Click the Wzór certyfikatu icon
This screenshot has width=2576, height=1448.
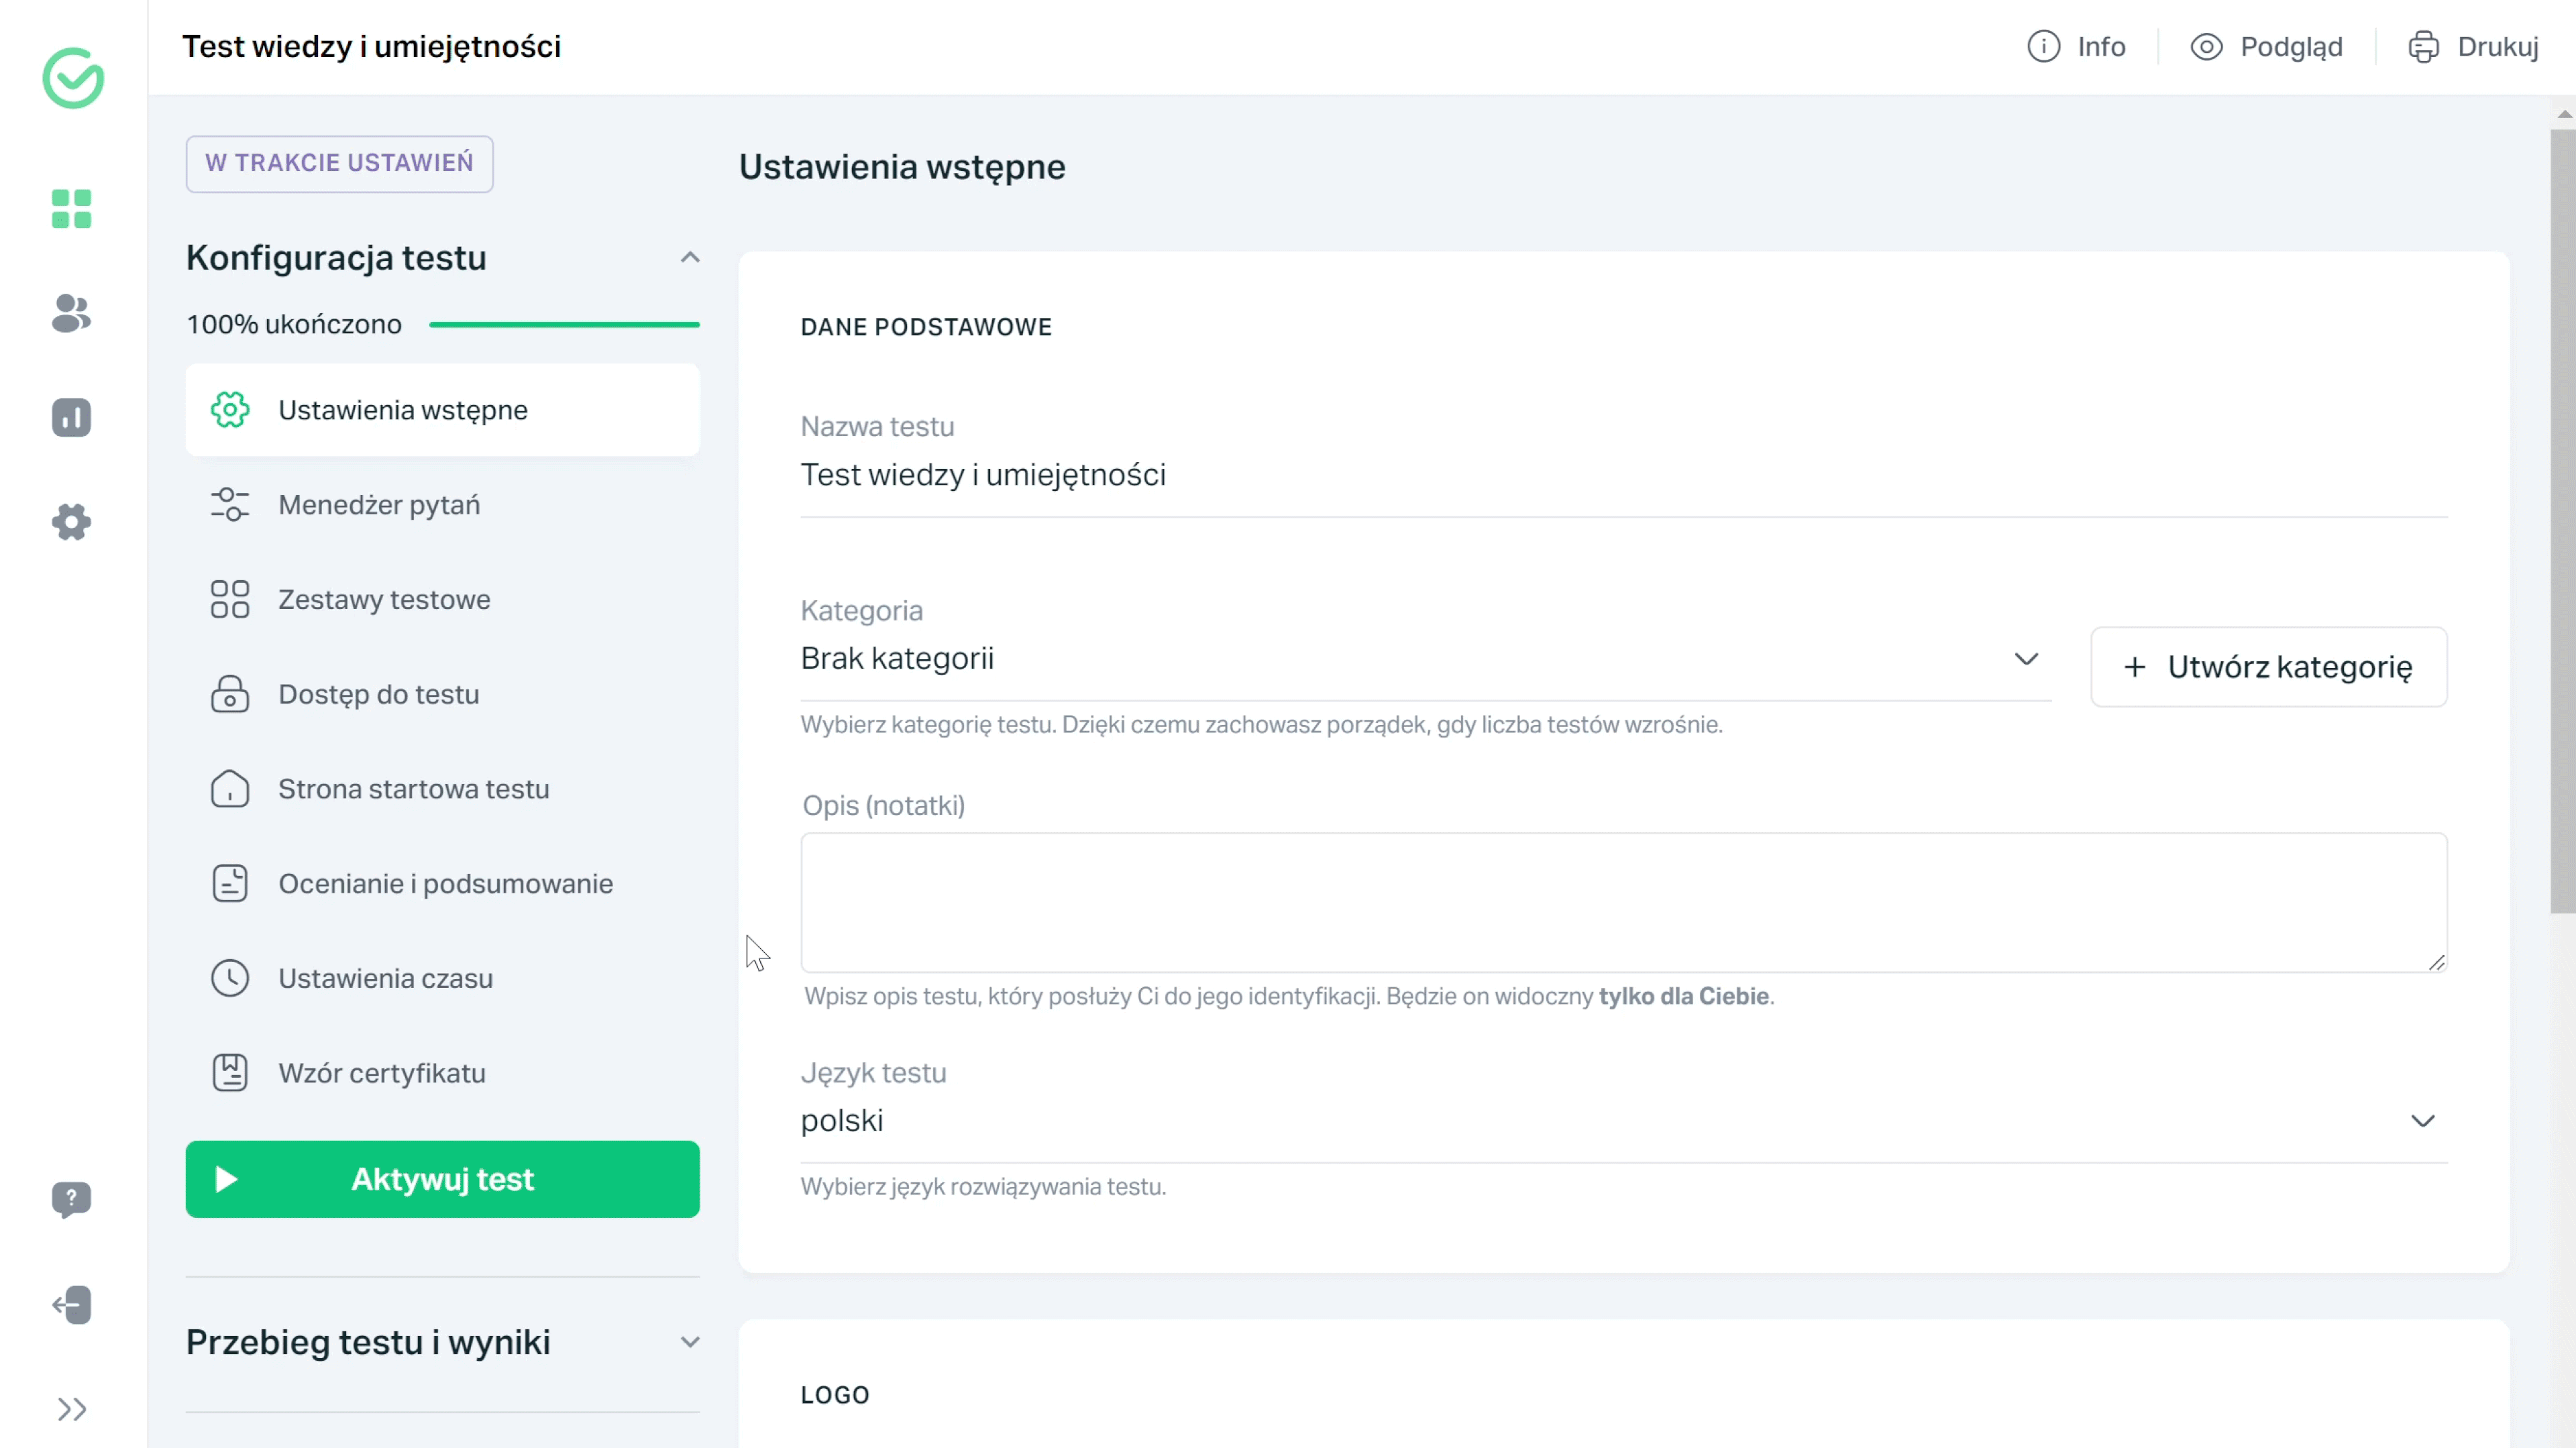click(230, 1073)
